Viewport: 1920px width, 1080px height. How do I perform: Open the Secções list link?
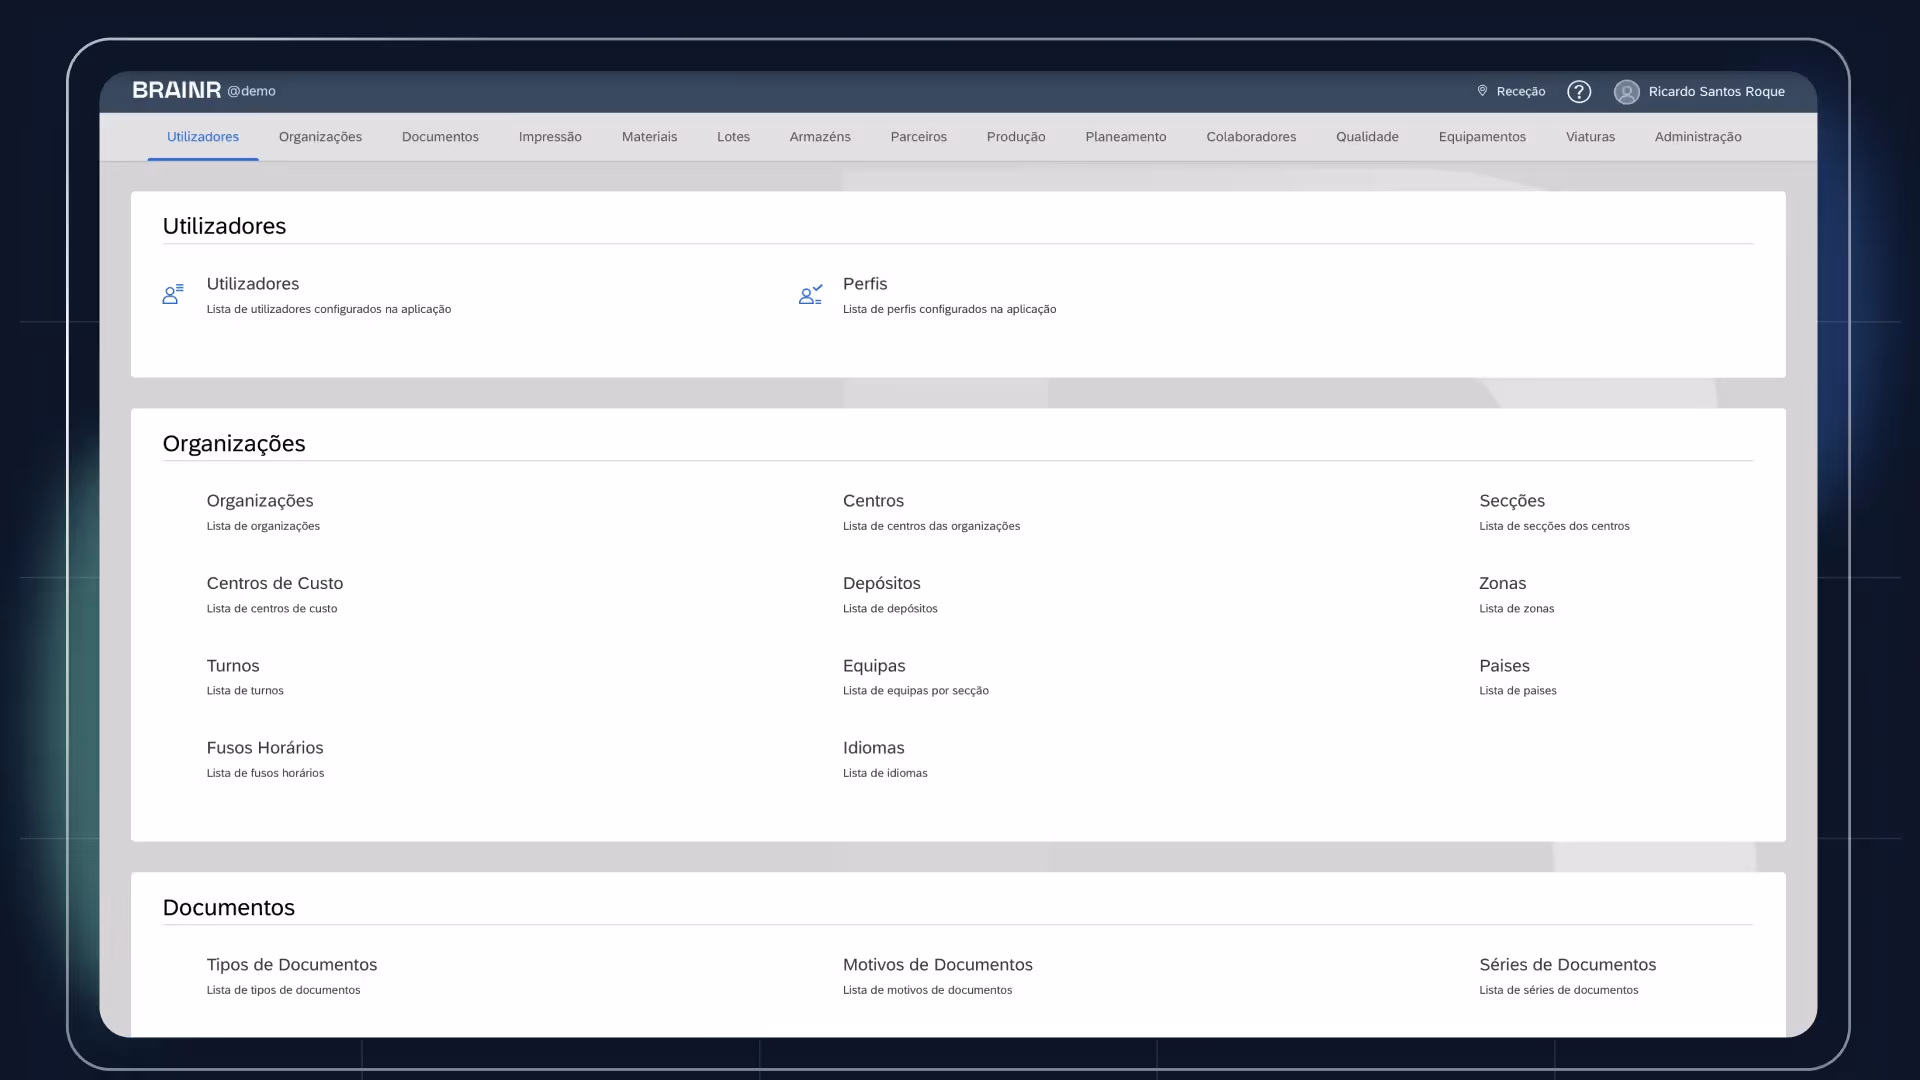pyautogui.click(x=1511, y=501)
